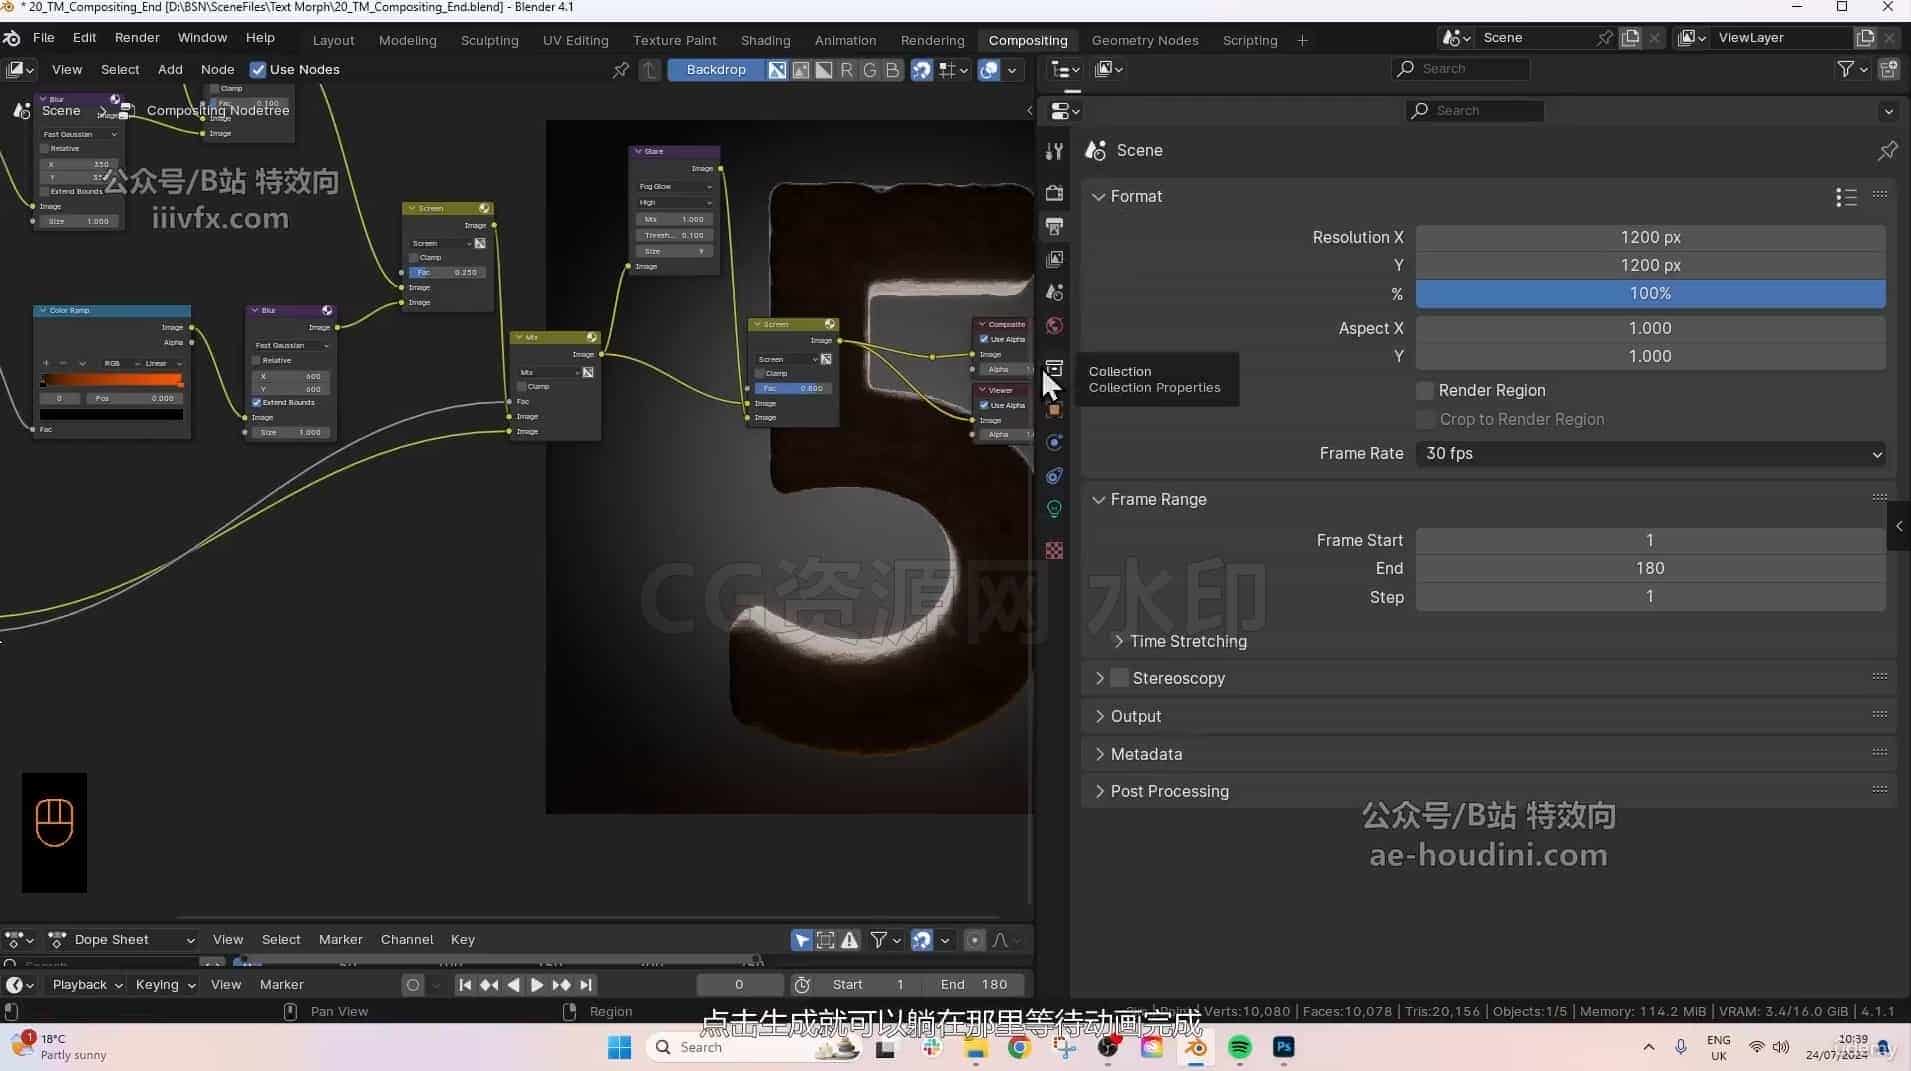Click the parent node tree arrow icon

650,70
